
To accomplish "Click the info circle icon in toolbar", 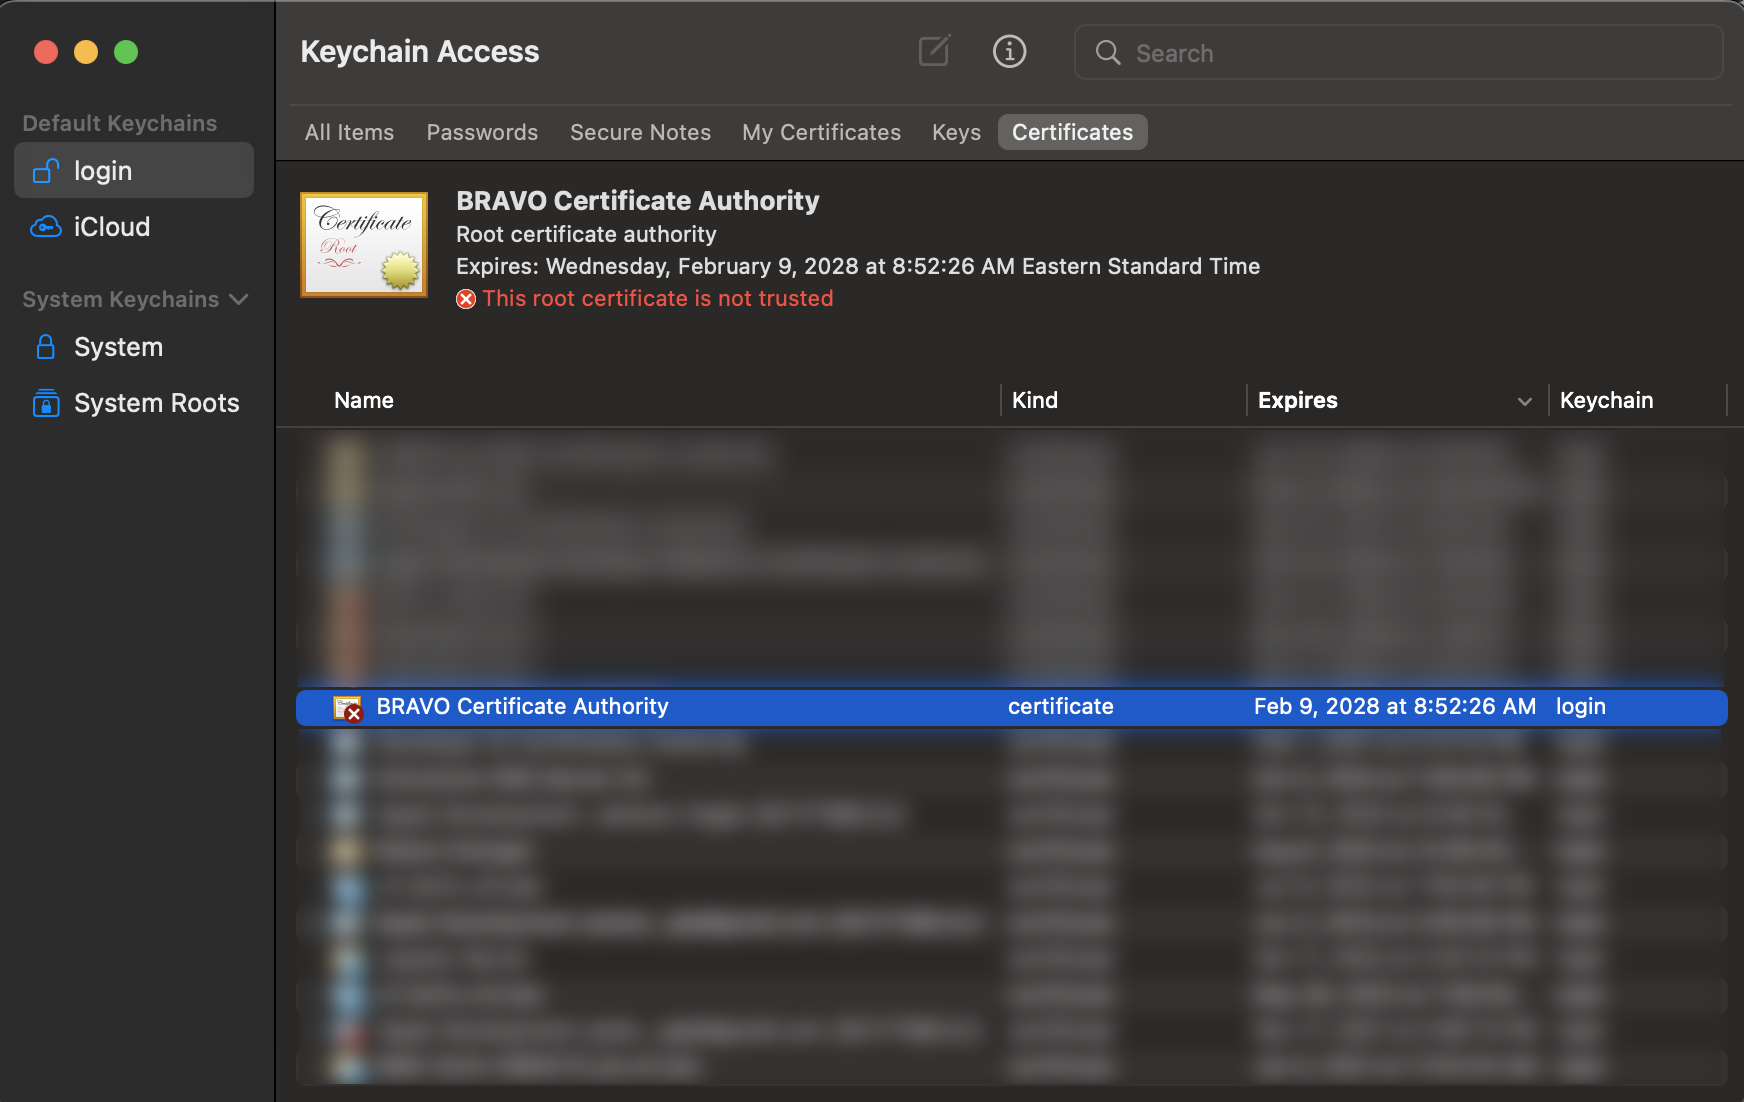I will [x=1009, y=51].
